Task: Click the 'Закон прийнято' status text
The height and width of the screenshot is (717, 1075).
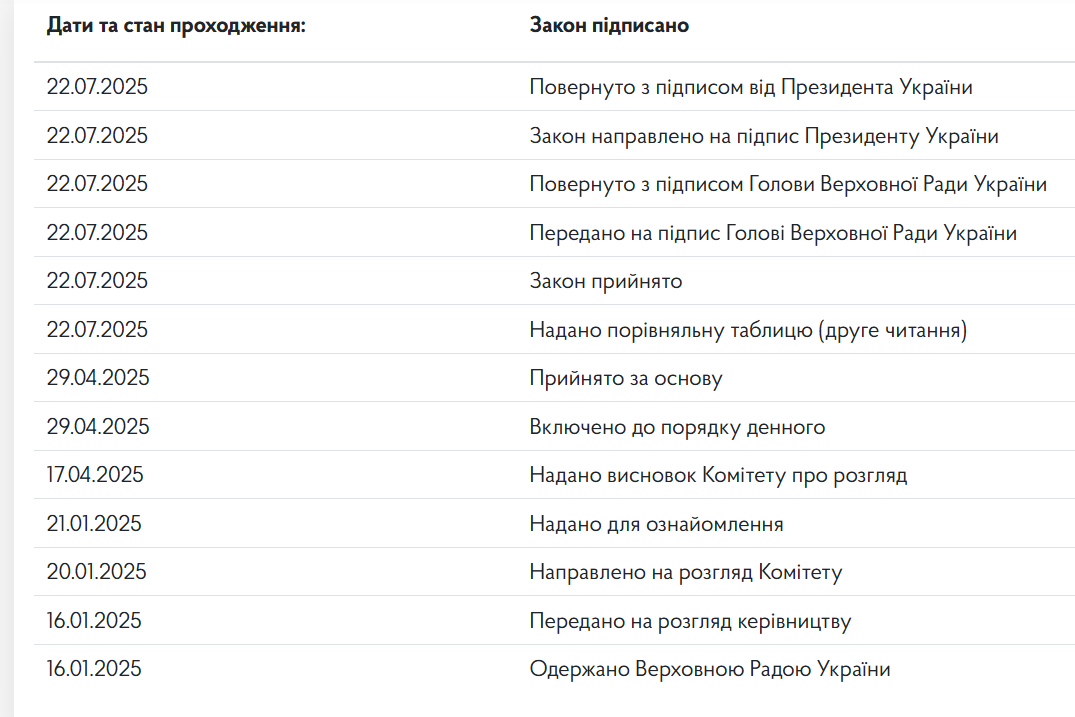Action: tap(606, 281)
